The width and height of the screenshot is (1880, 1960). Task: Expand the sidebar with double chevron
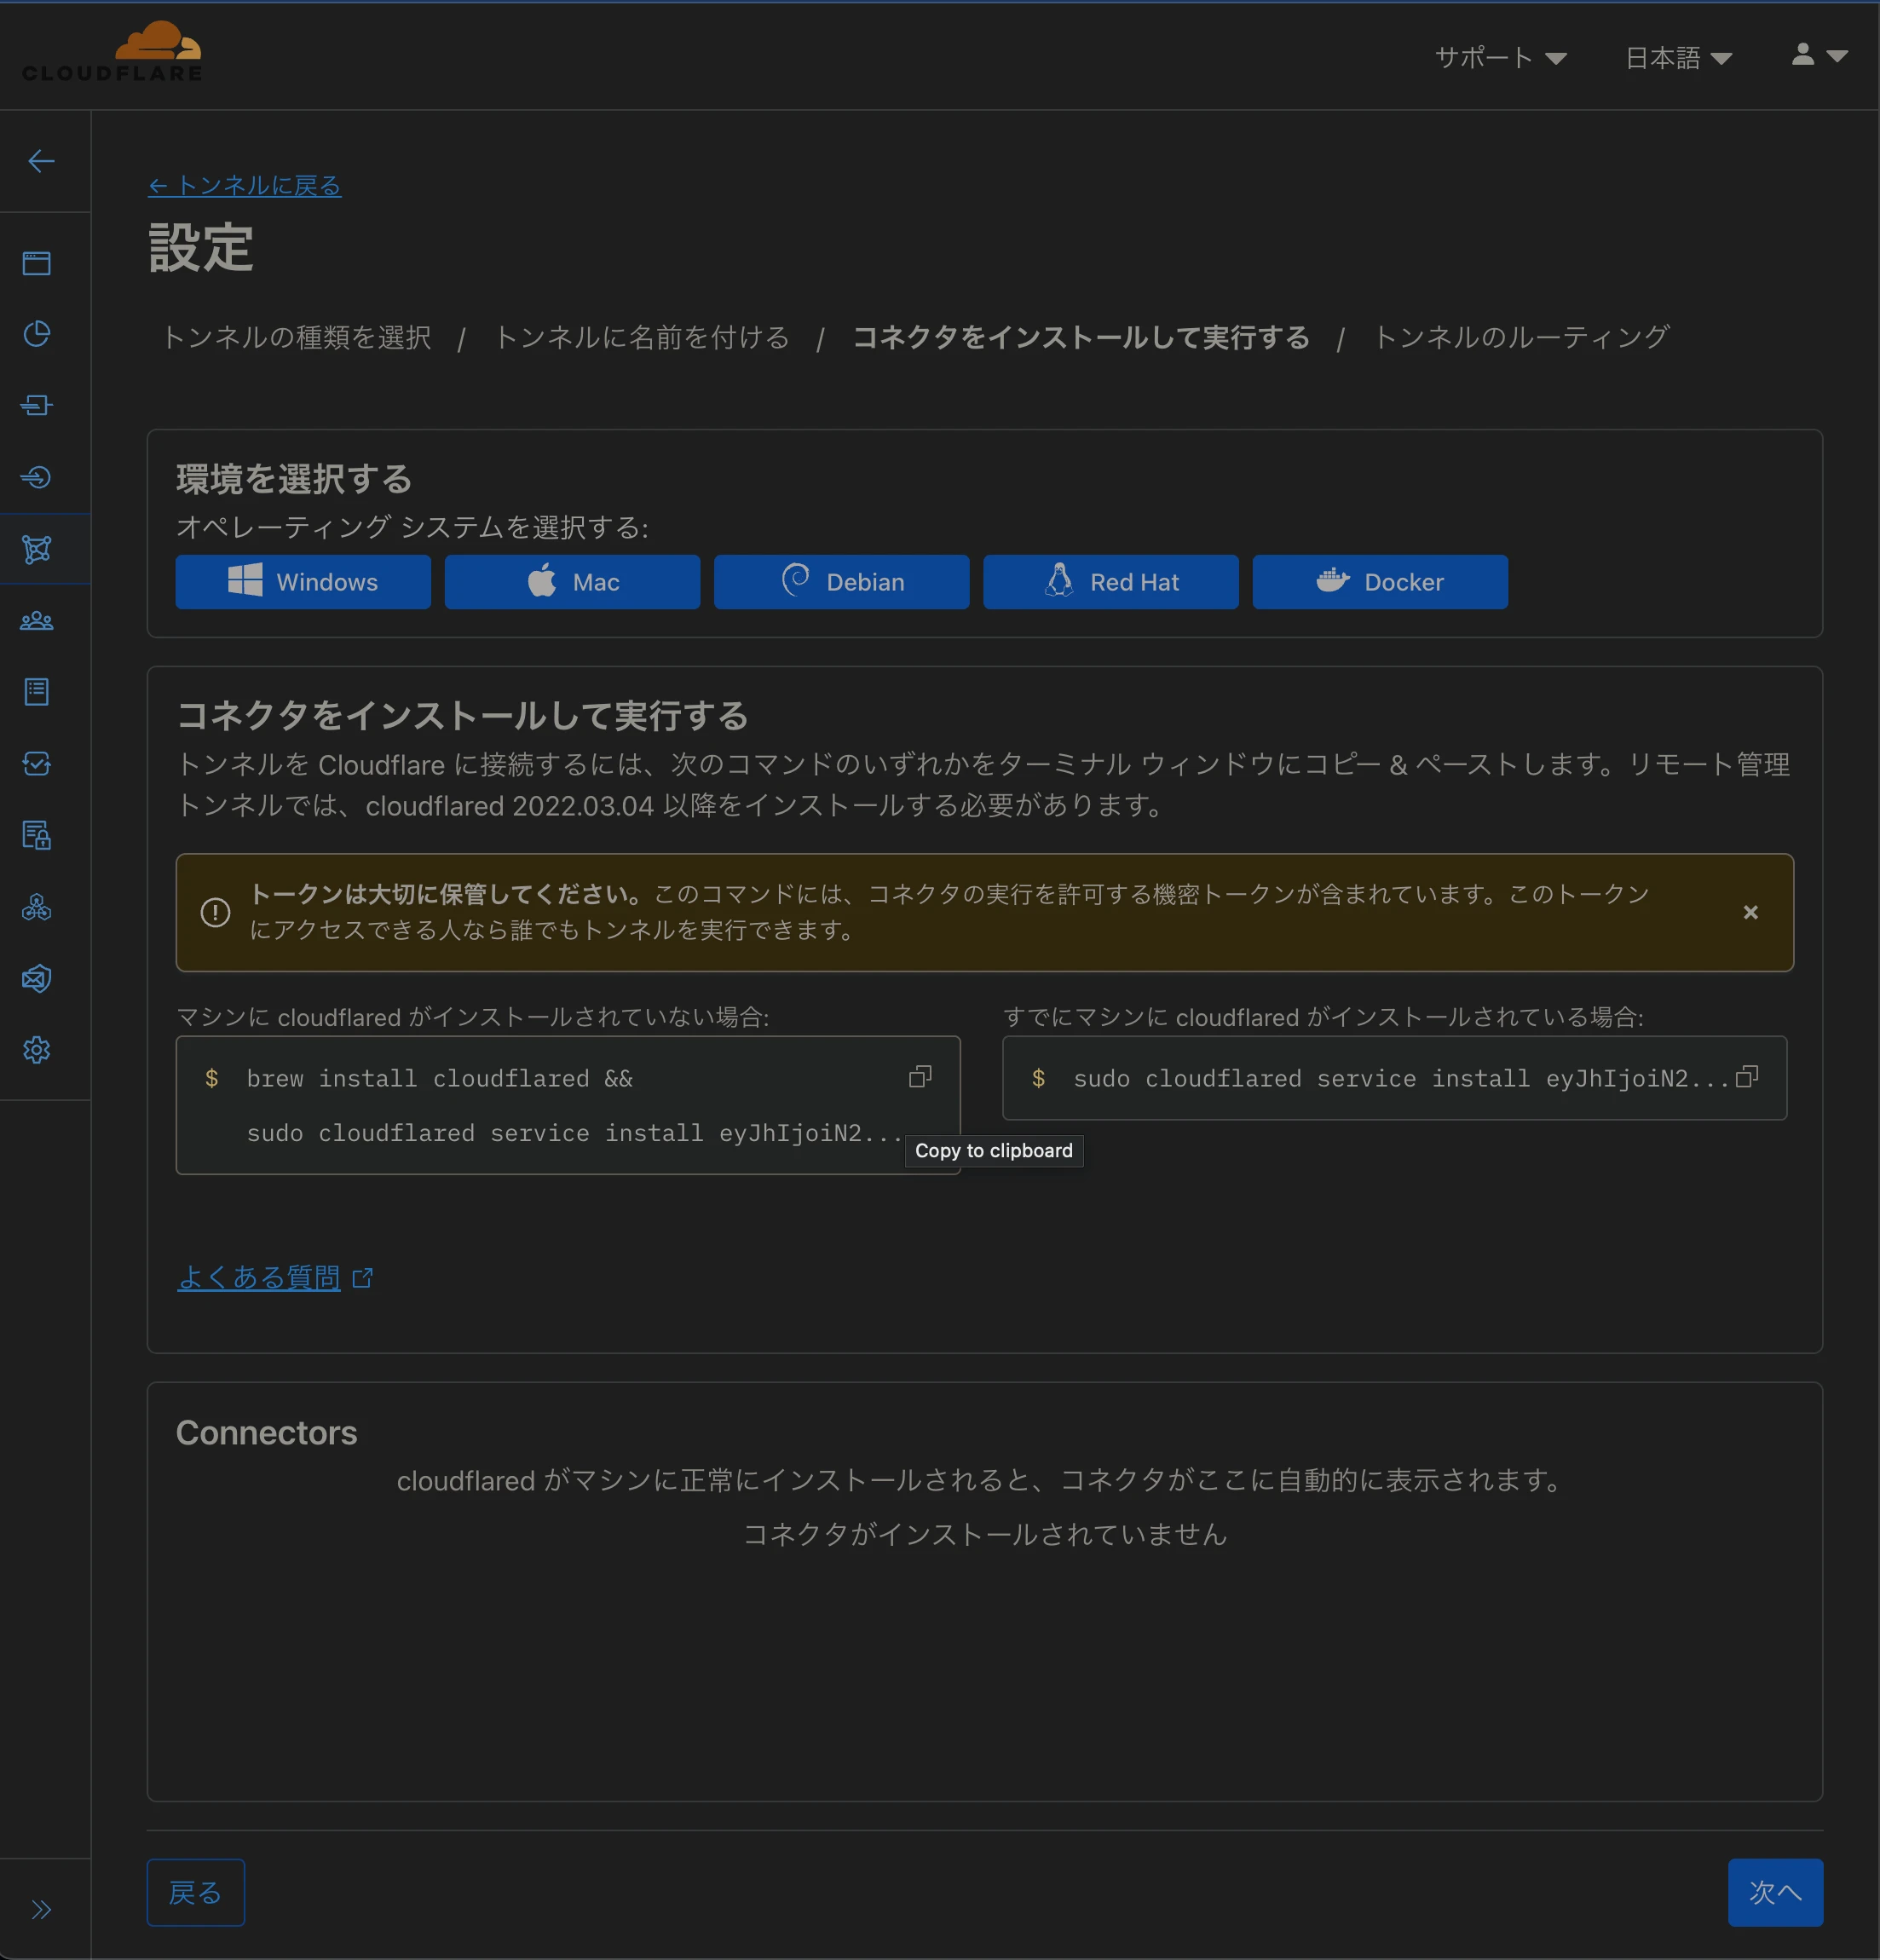(x=41, y=1910)
